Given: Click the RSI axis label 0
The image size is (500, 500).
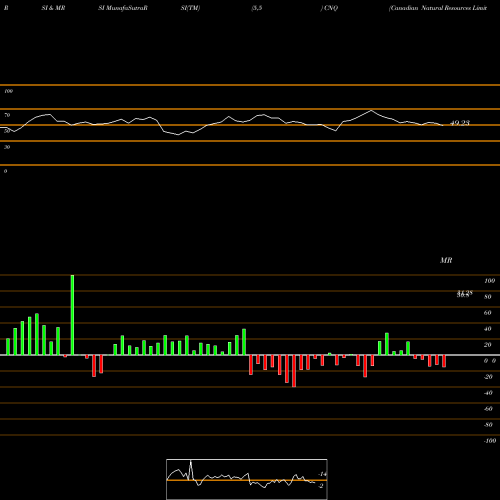Looking at the screenshot, I should point(5,171).
